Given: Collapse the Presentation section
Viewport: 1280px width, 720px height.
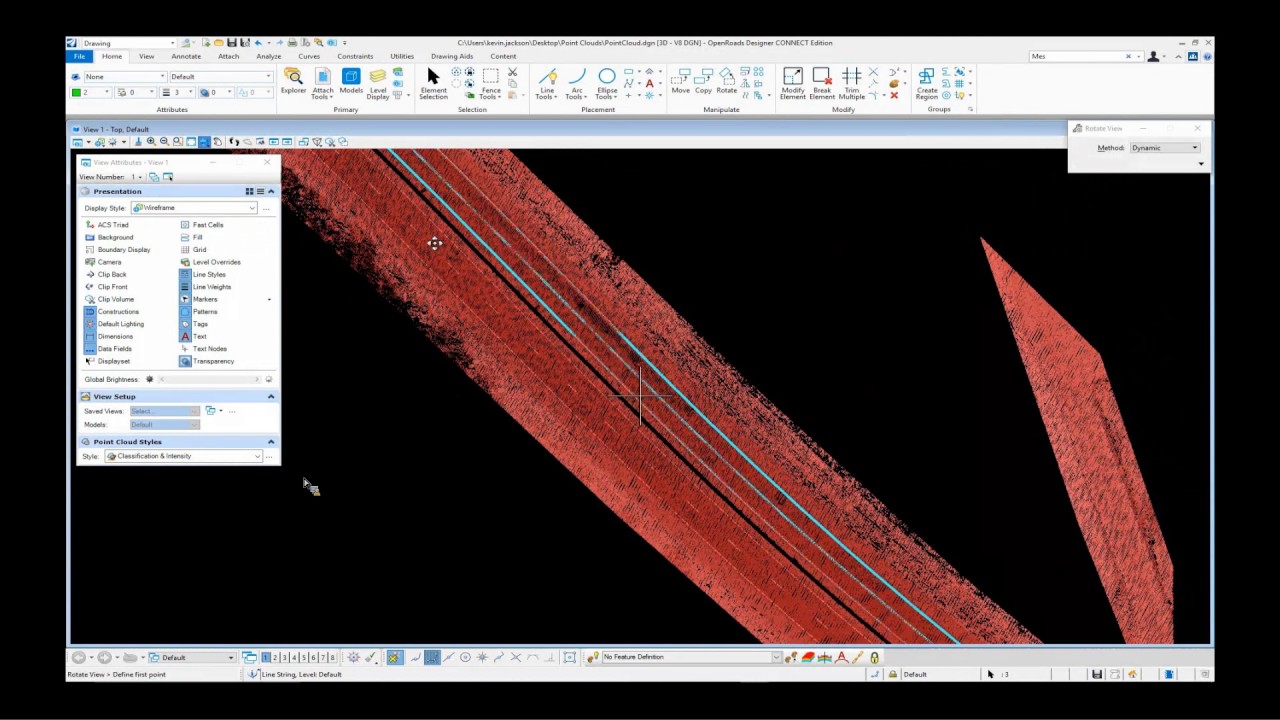Looking at the screenshot, I should (271, 191).
